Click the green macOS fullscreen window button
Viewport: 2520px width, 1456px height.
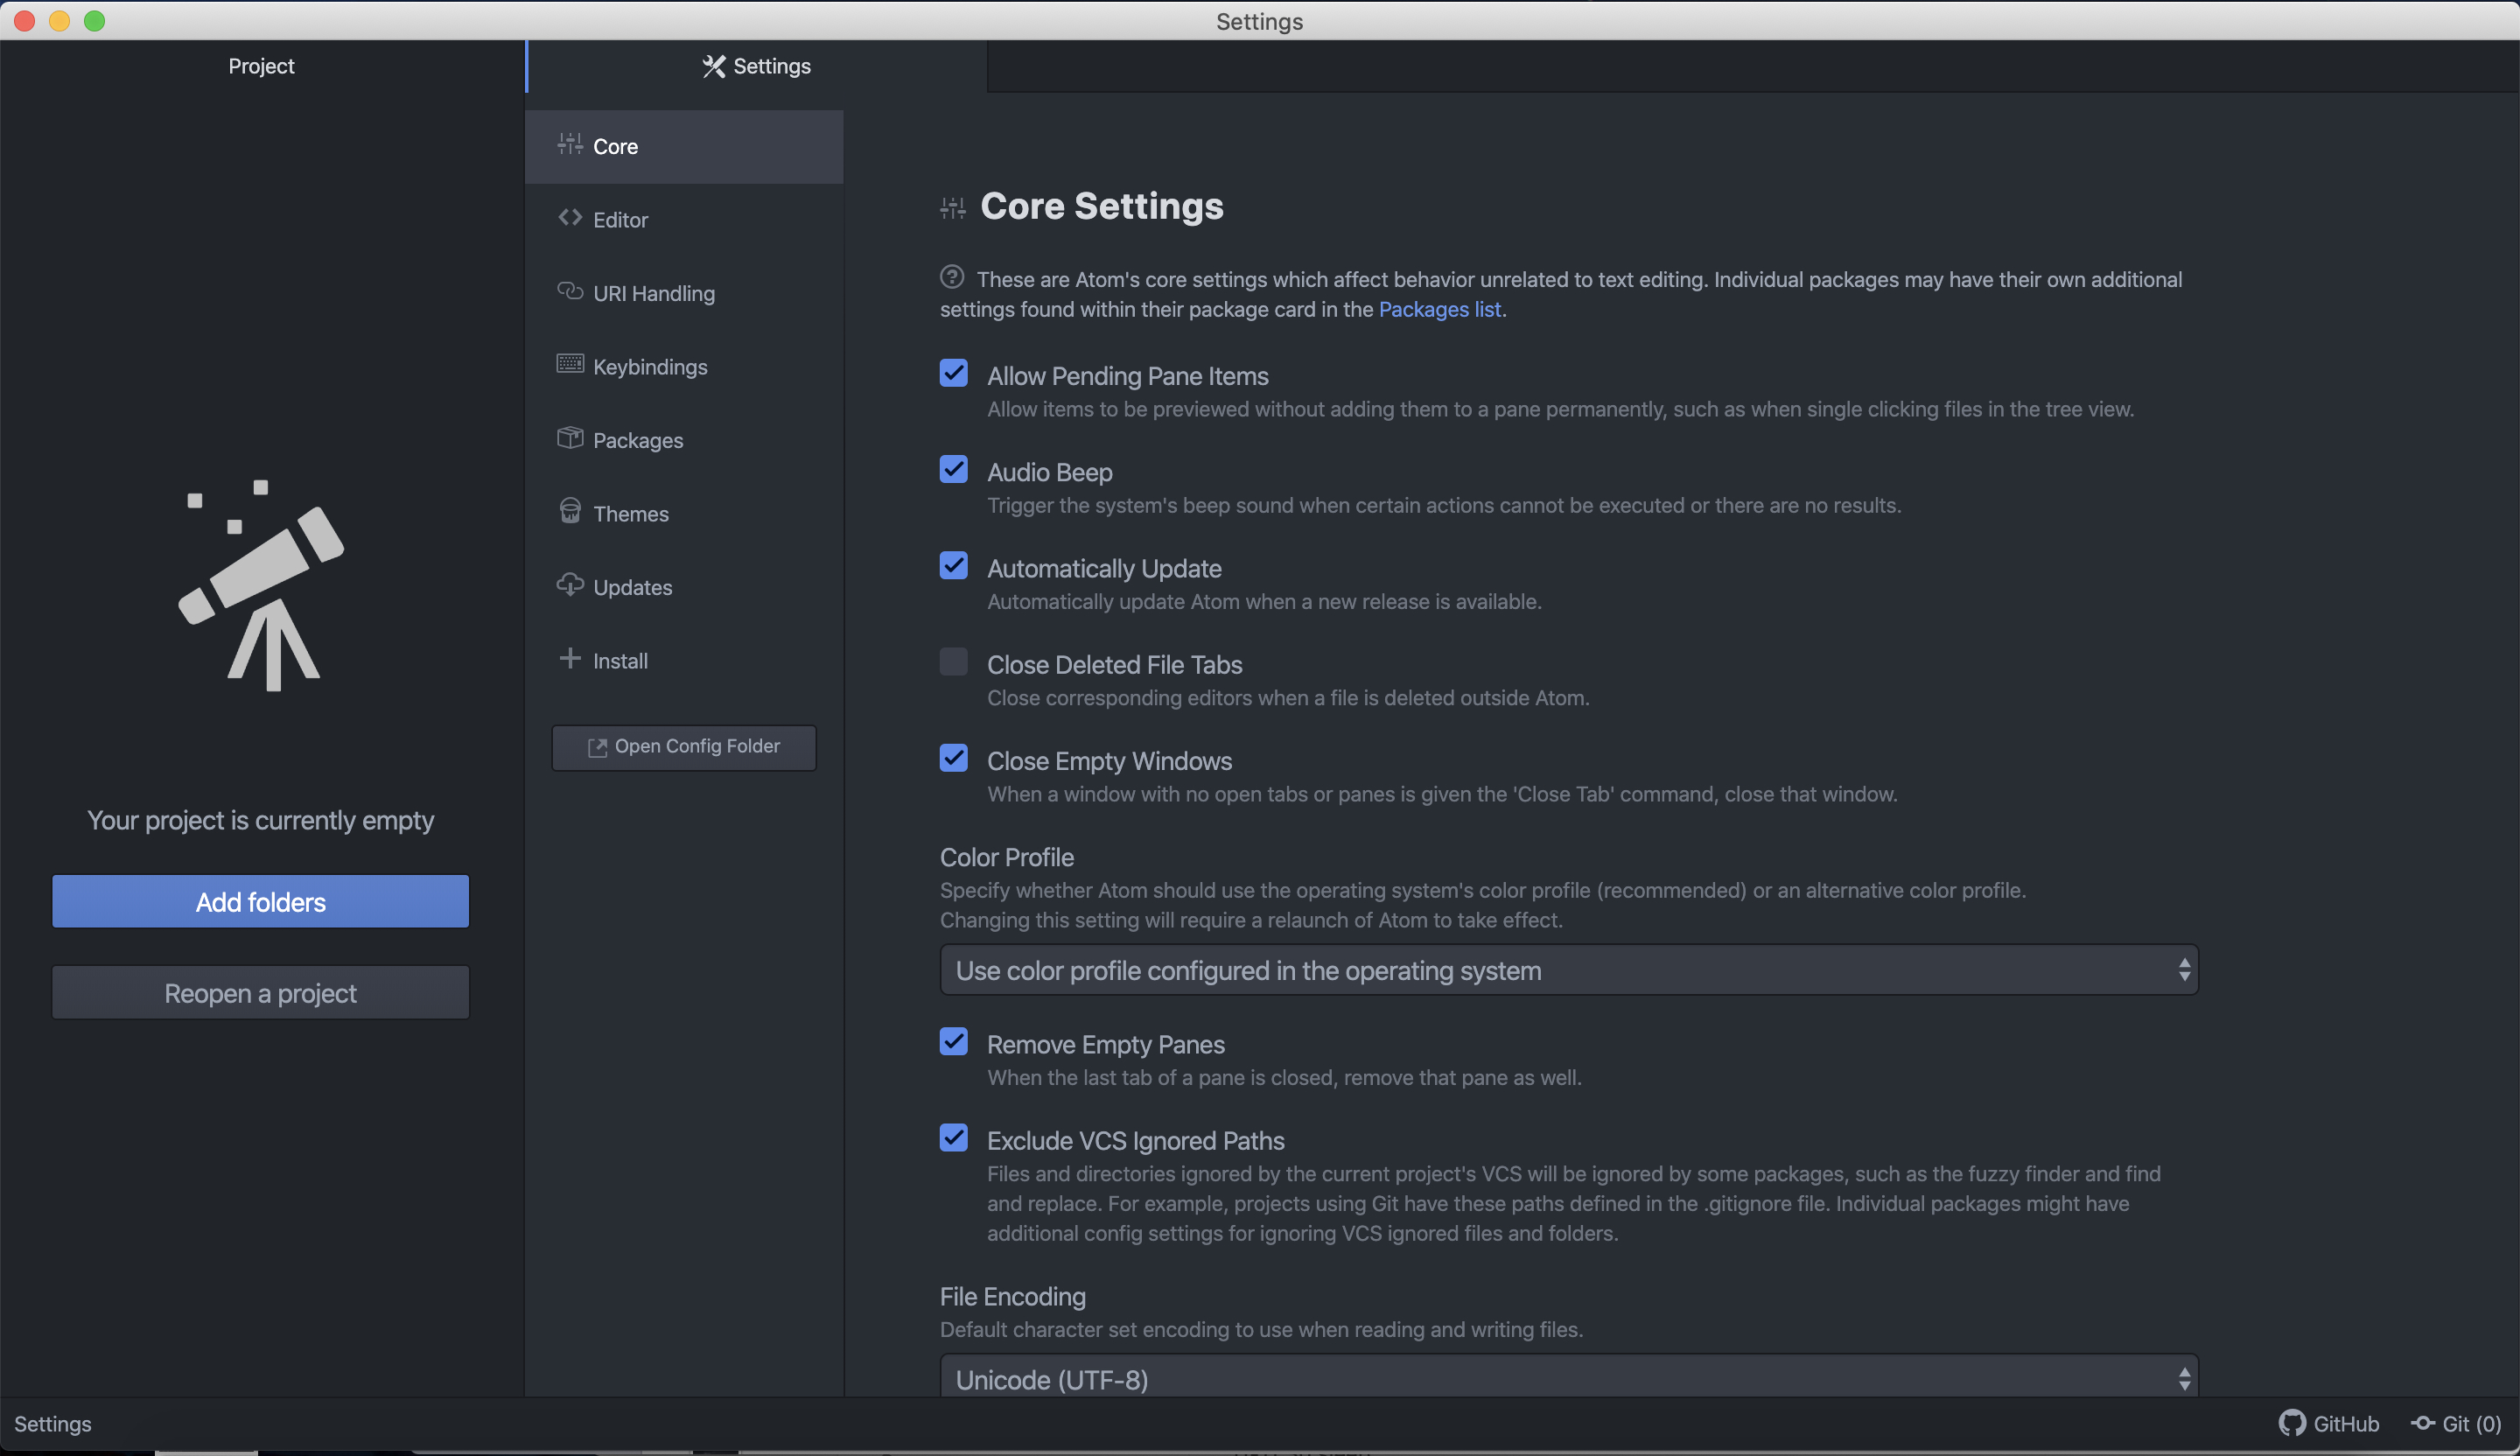[94, 21]
